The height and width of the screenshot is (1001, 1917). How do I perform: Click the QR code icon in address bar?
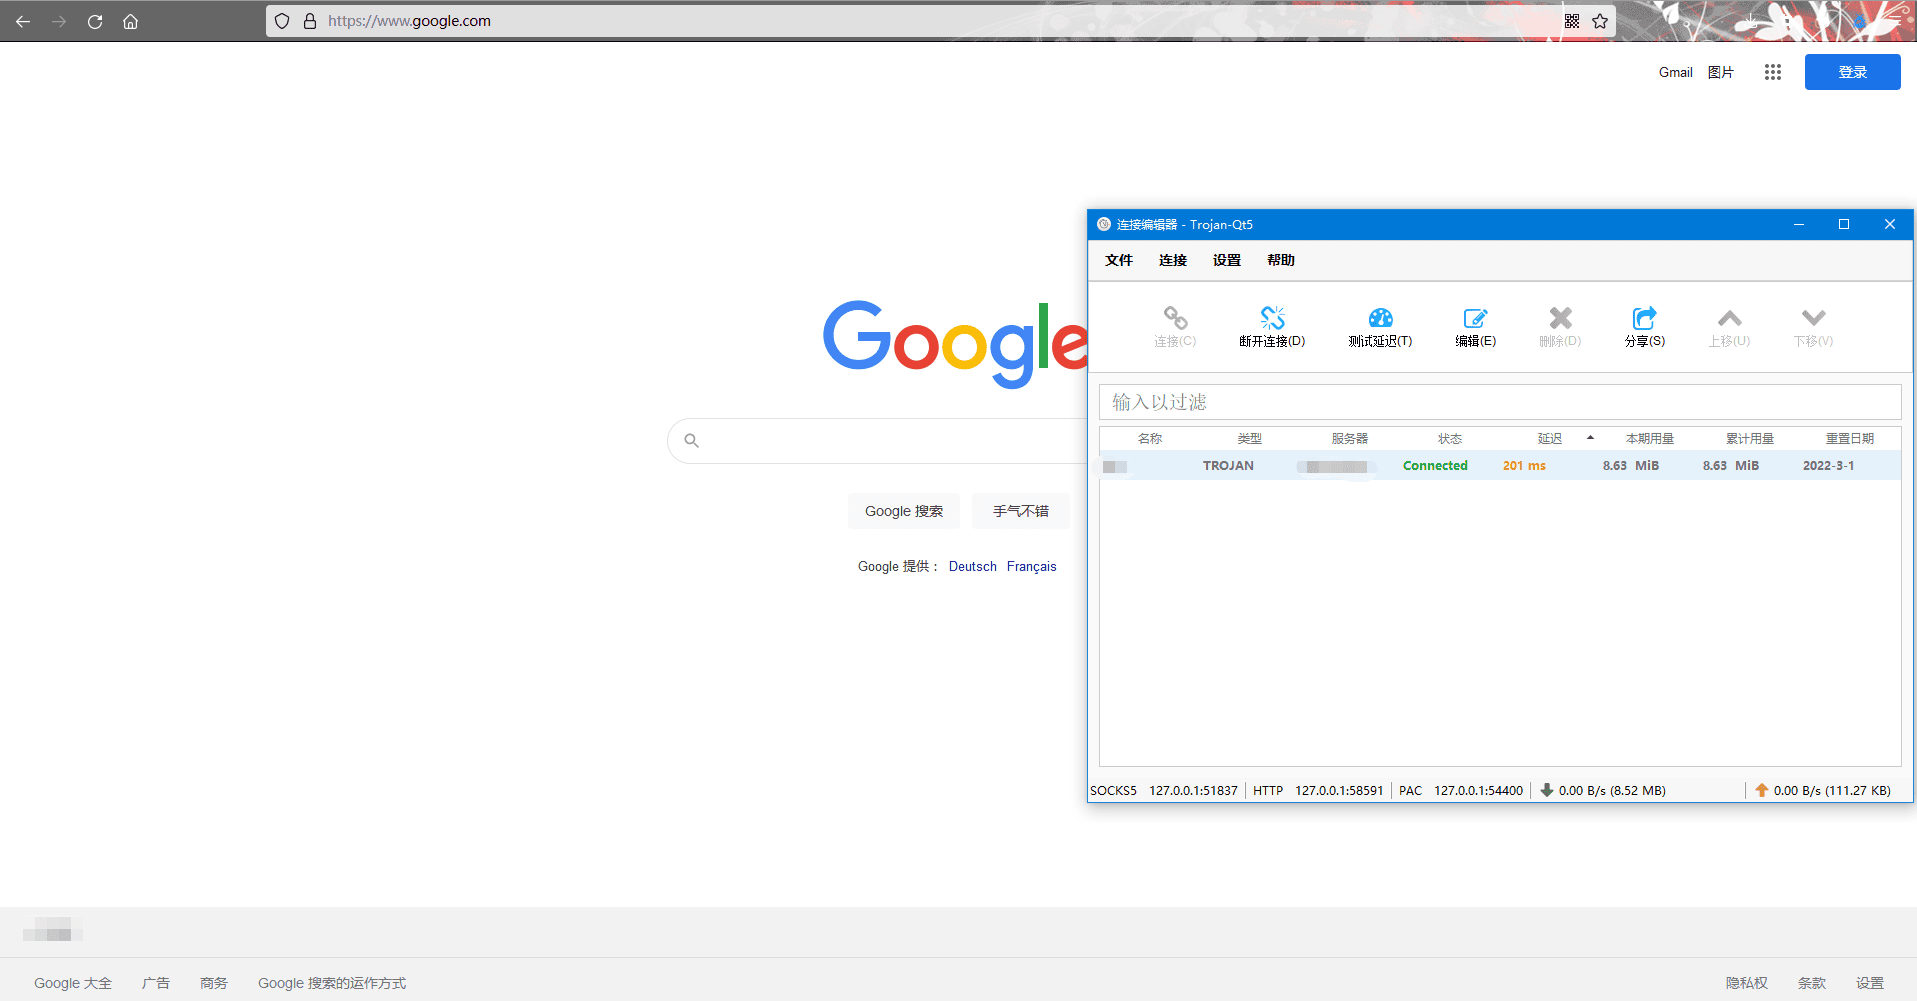coord(1572,21)
